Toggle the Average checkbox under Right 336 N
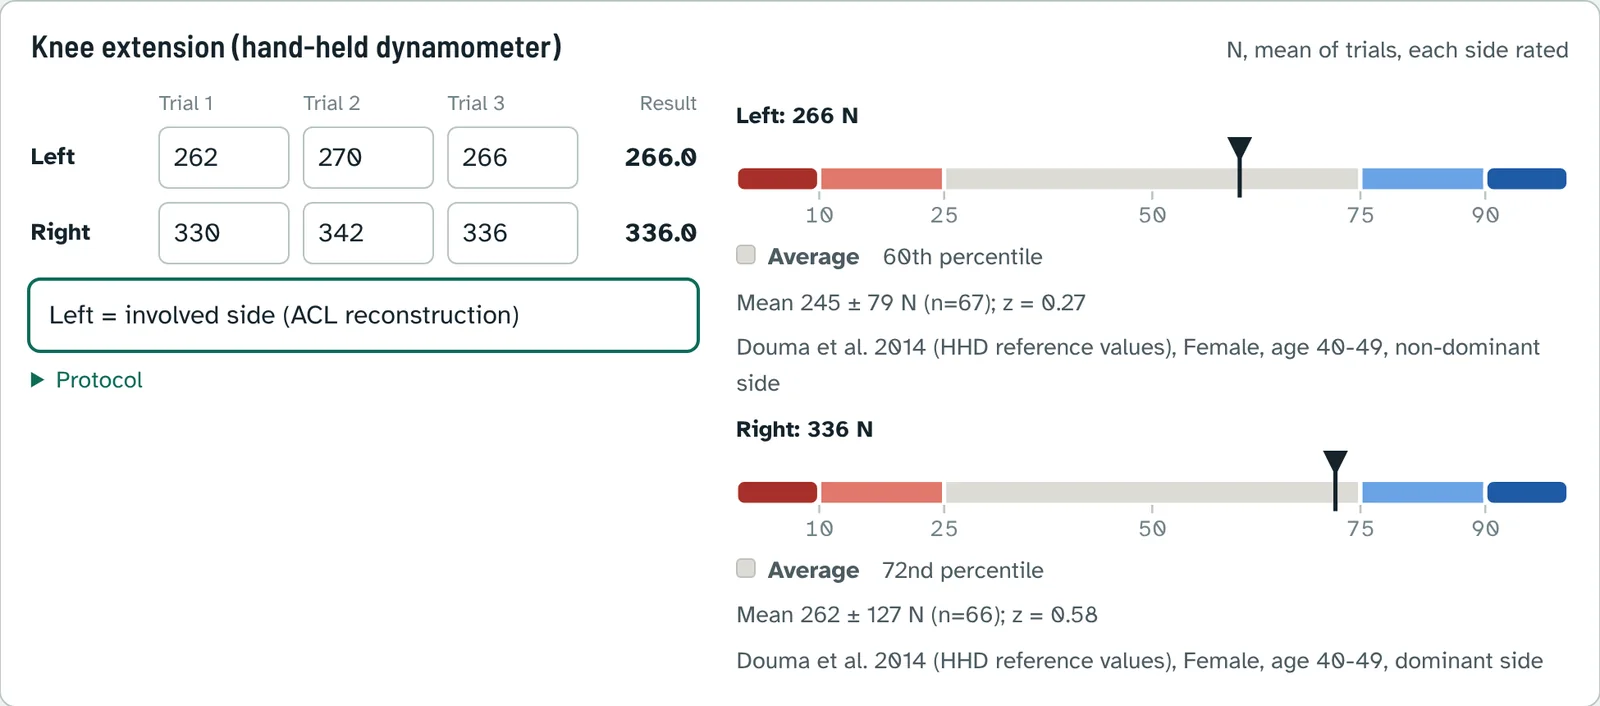Viewport: 1600px width, 706px height. click(746, 568)
